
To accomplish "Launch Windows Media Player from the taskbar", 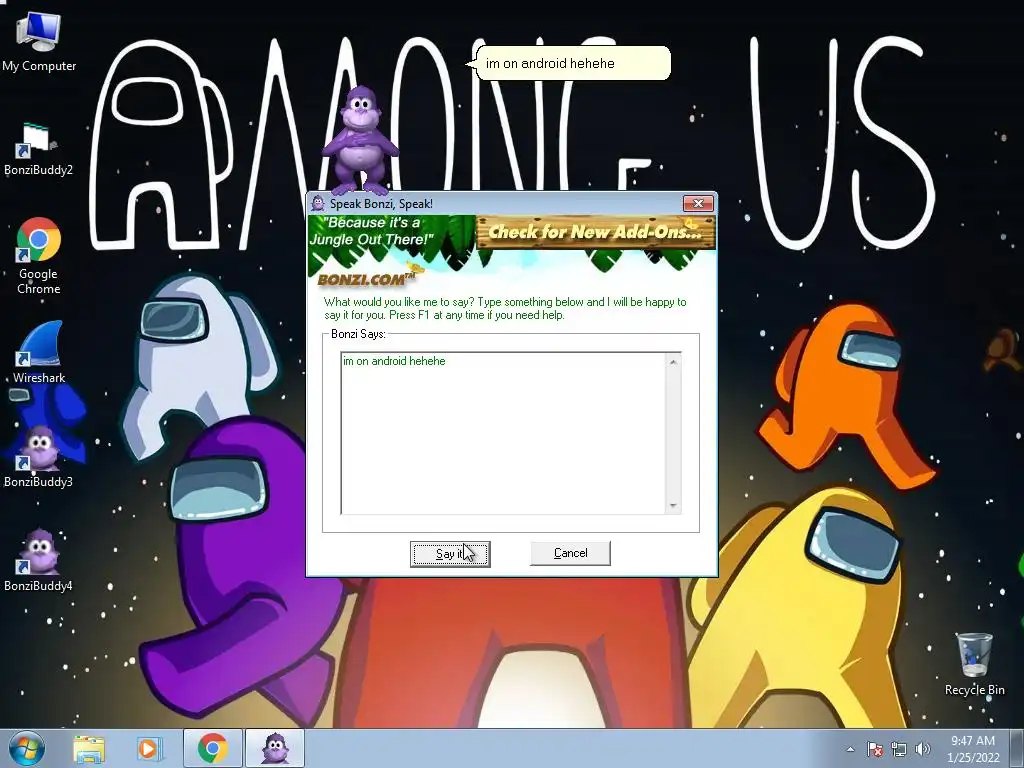I will (148, 749).
